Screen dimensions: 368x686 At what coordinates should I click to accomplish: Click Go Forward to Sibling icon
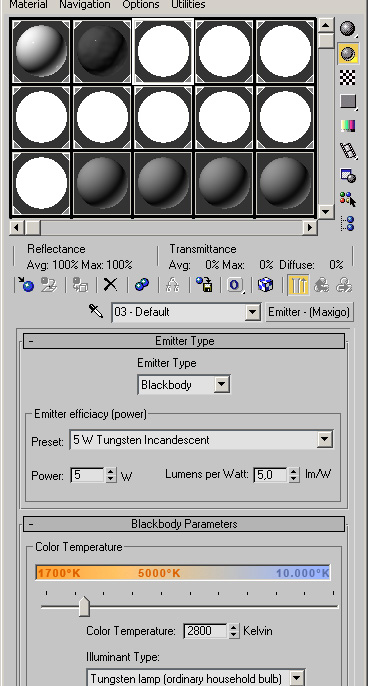(344, 285)
